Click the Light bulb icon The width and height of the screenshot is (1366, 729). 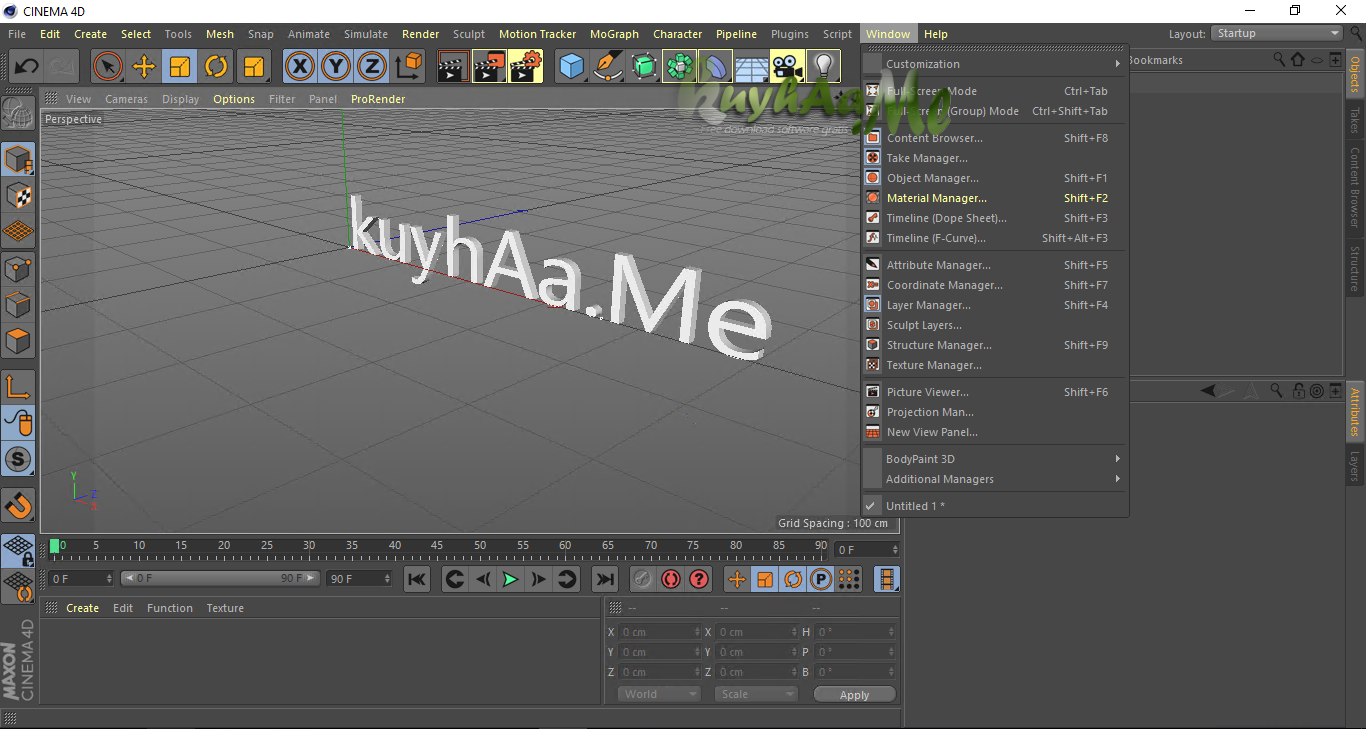tap(823, 67)
